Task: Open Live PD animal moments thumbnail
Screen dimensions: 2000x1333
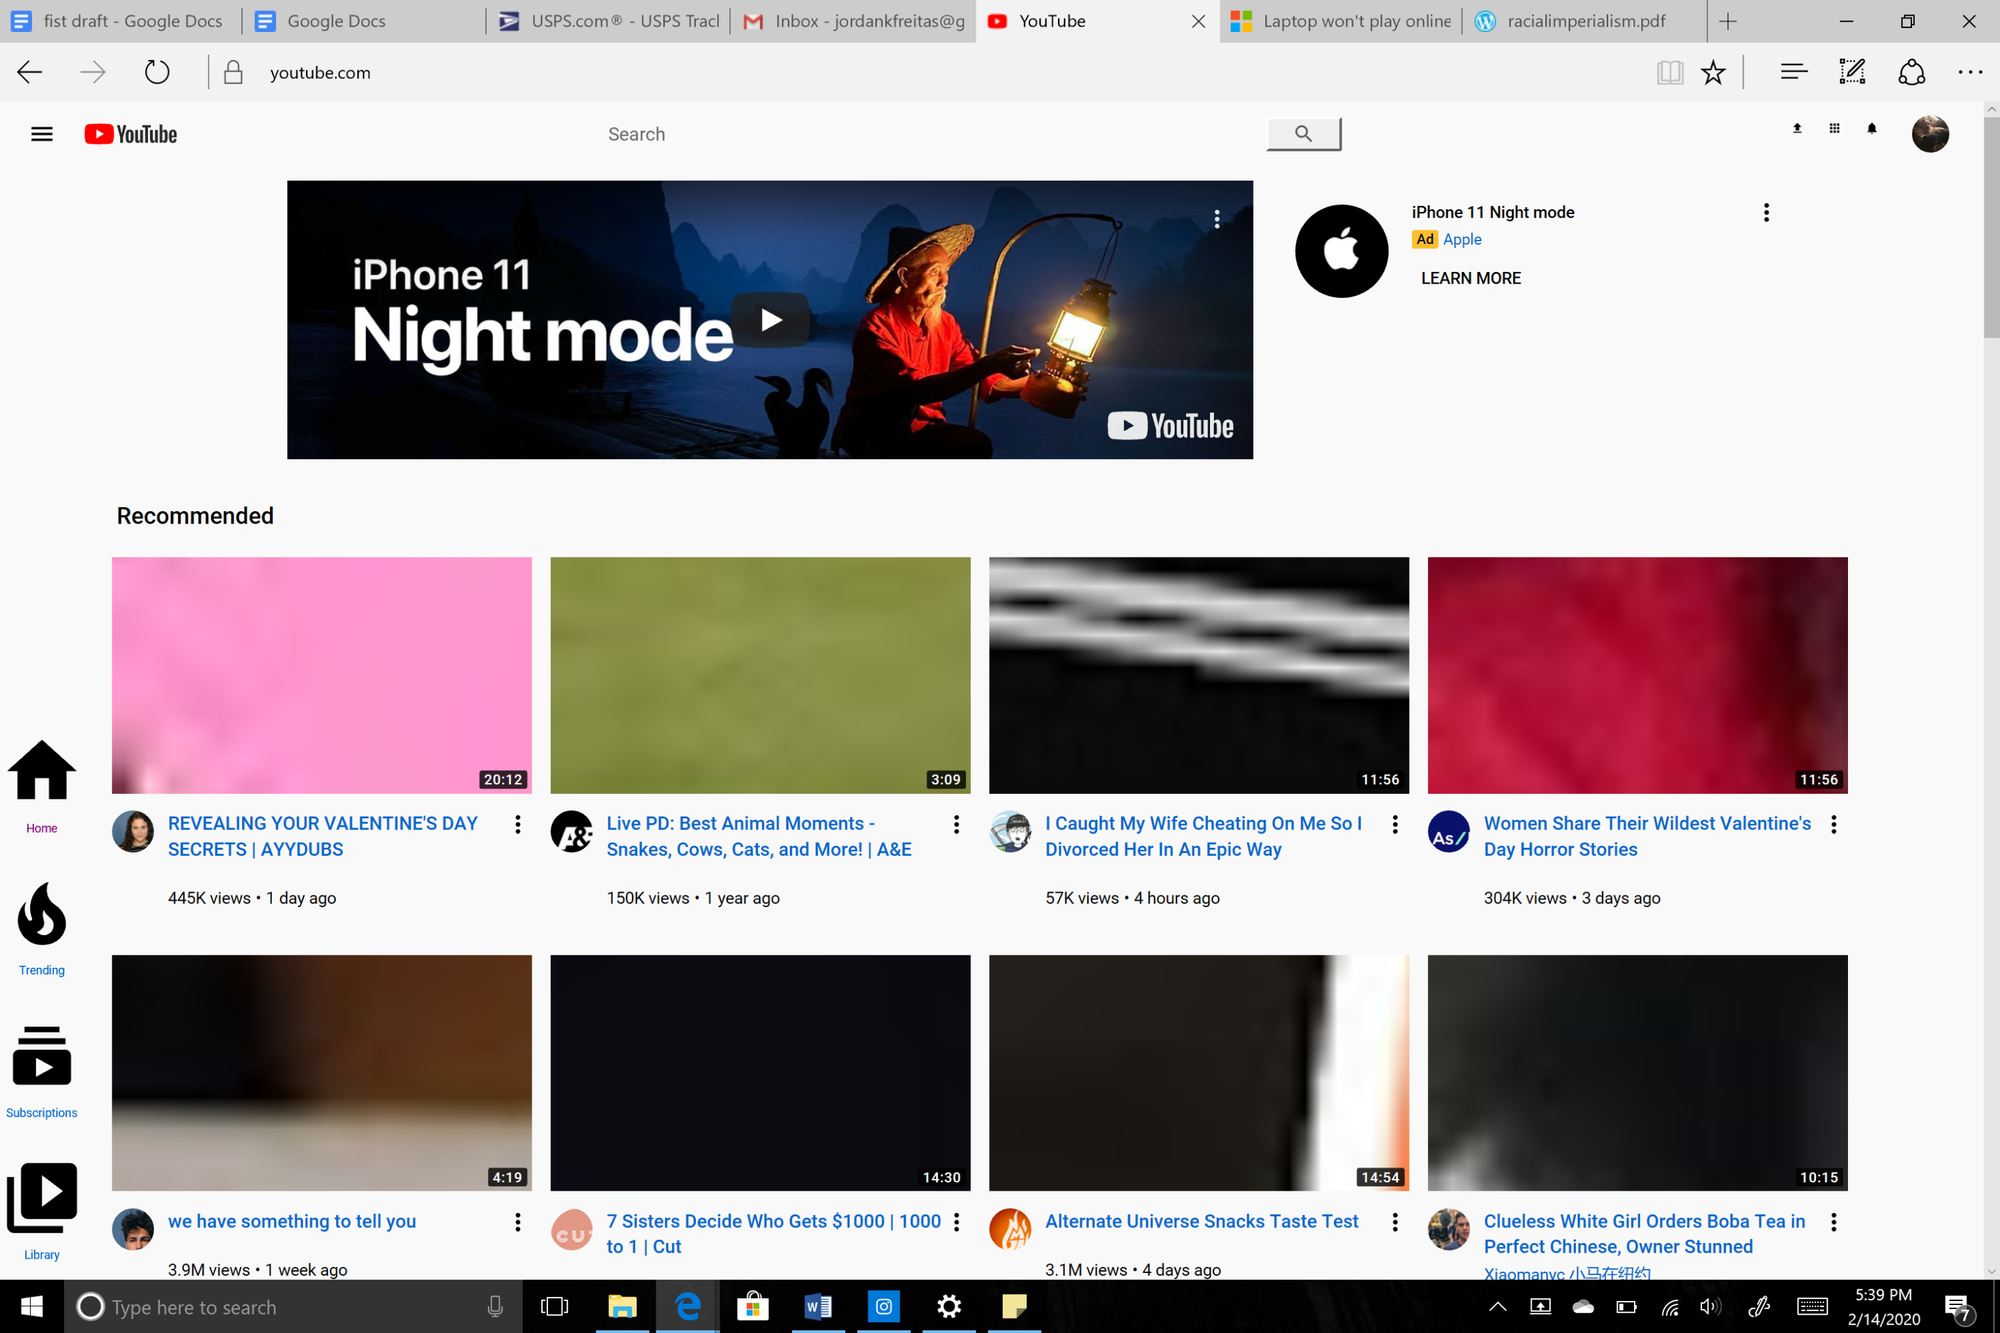Action: (760, 675)
